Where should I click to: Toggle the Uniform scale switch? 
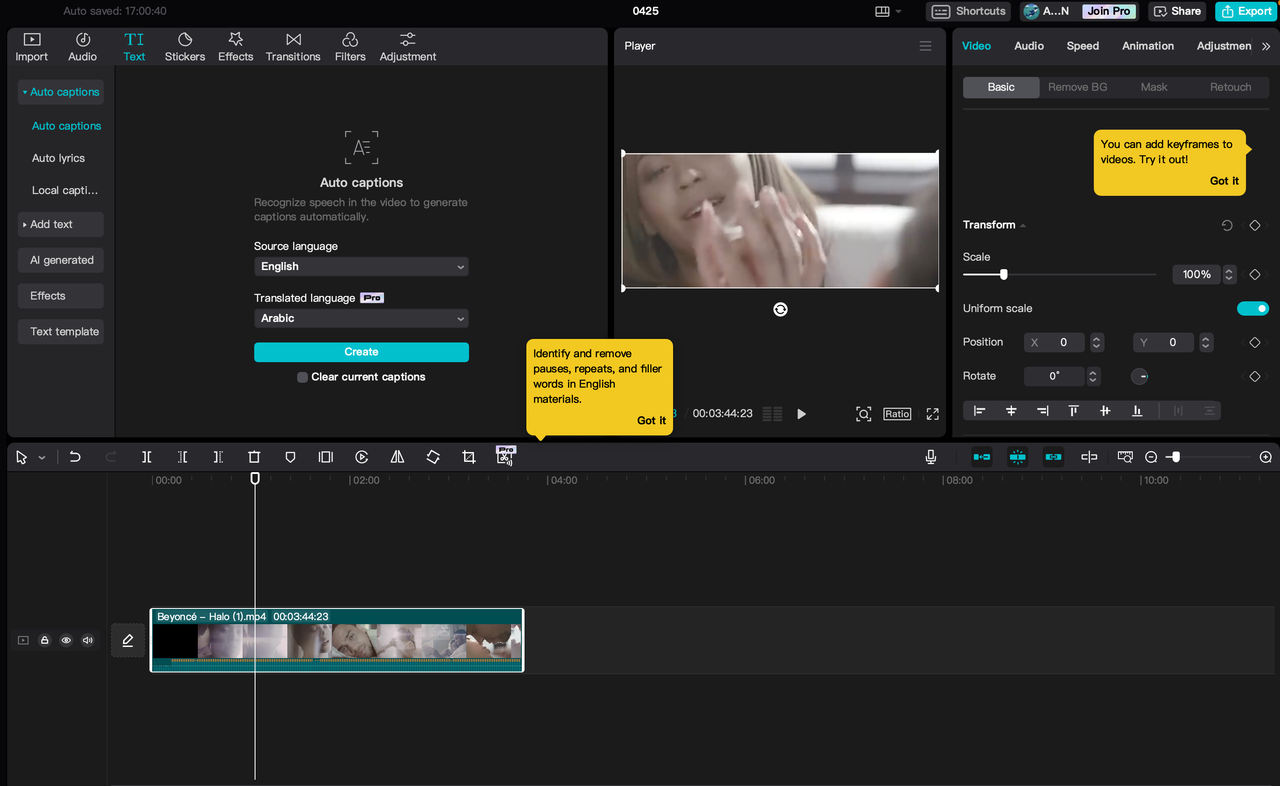1252,308
